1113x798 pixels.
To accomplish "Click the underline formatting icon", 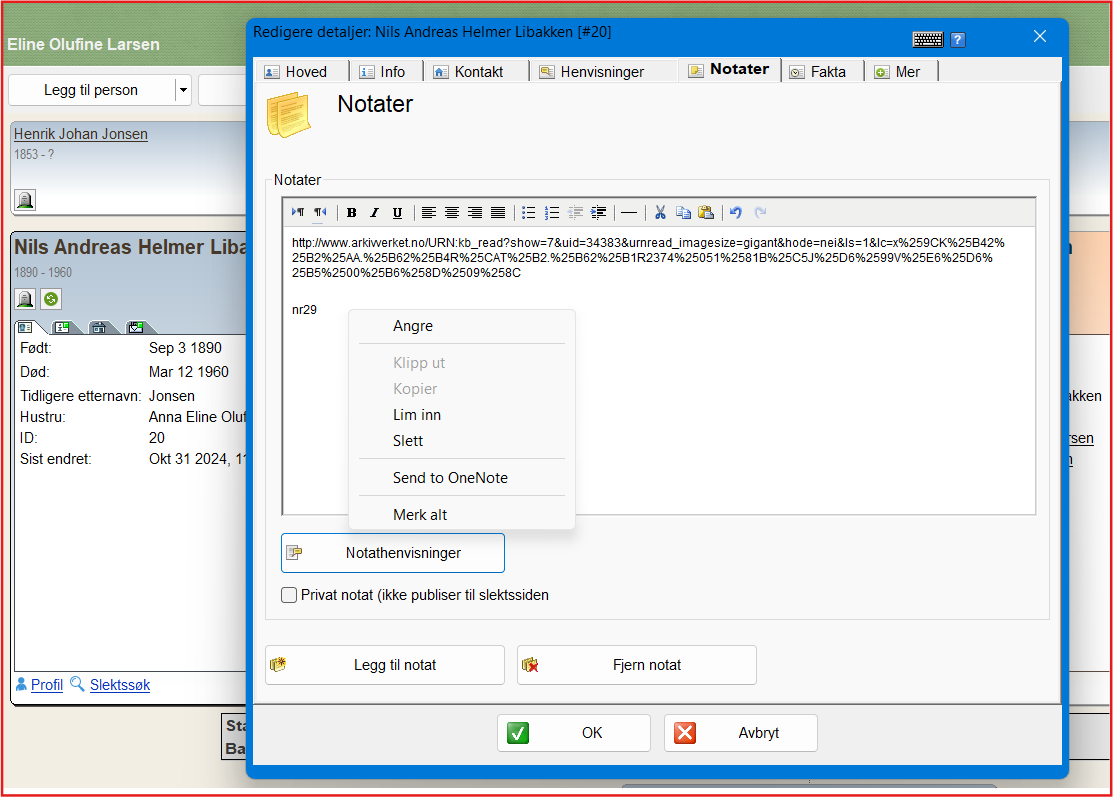I will pos(397,213).
